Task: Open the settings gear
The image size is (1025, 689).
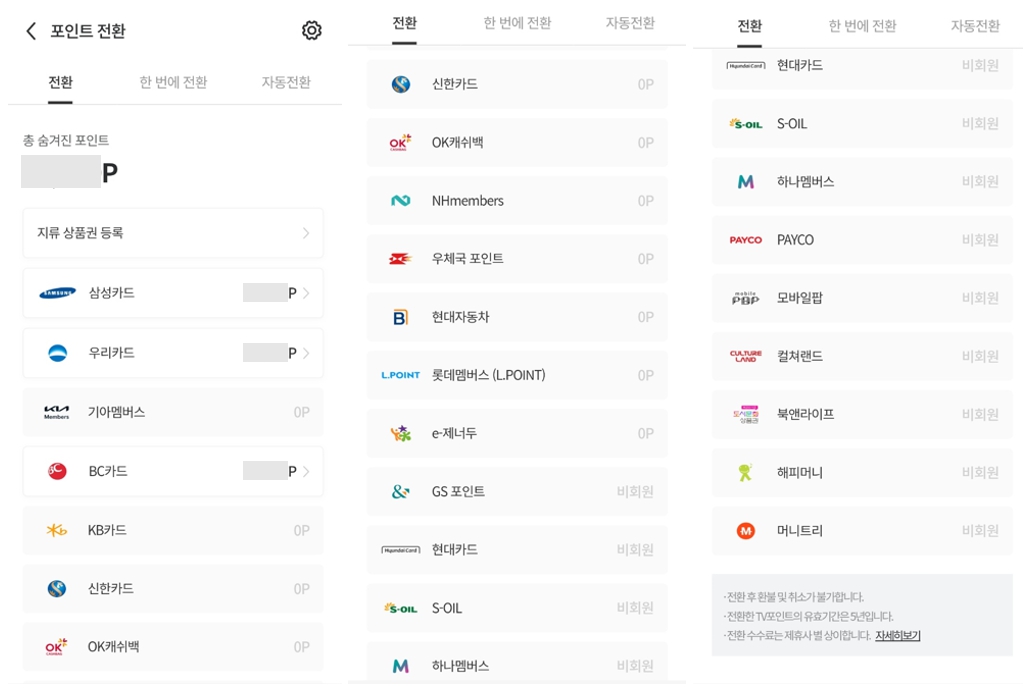Action: pyautogui.click(x=311, y=31)
